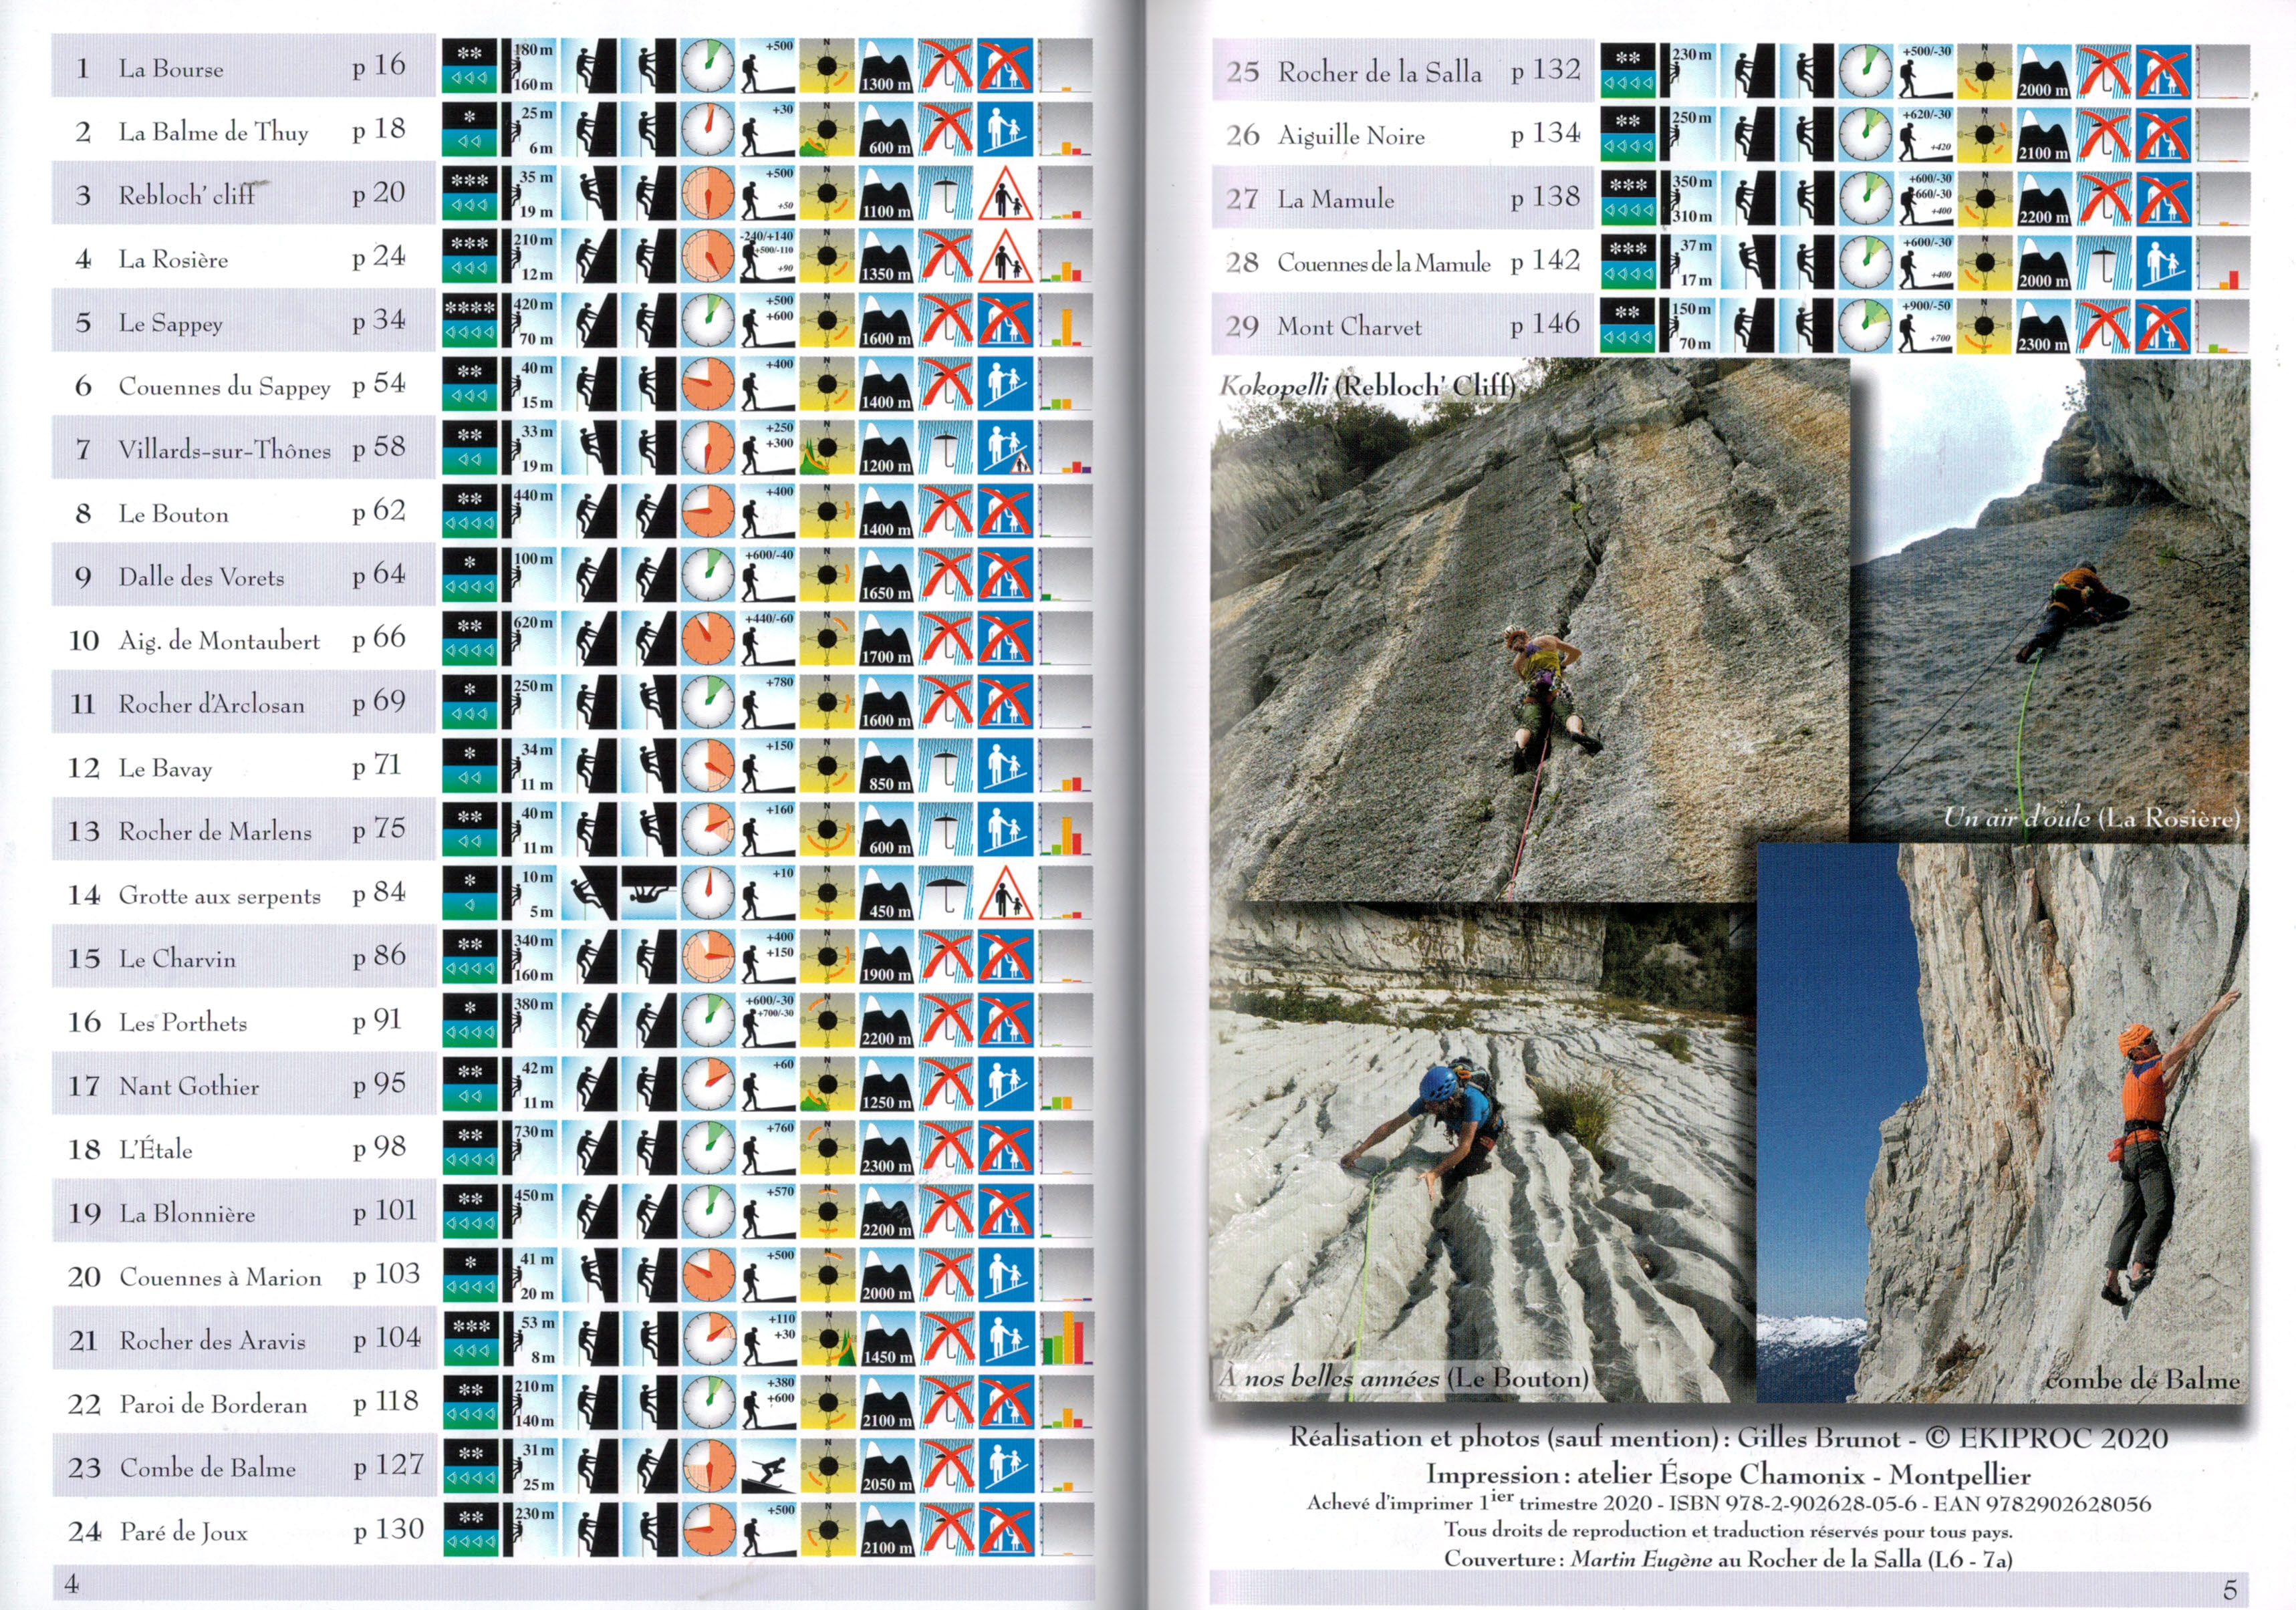
Task: Click the 2000 m altitude icon in Couennes à Marion row
Action: click(886, 1275)
